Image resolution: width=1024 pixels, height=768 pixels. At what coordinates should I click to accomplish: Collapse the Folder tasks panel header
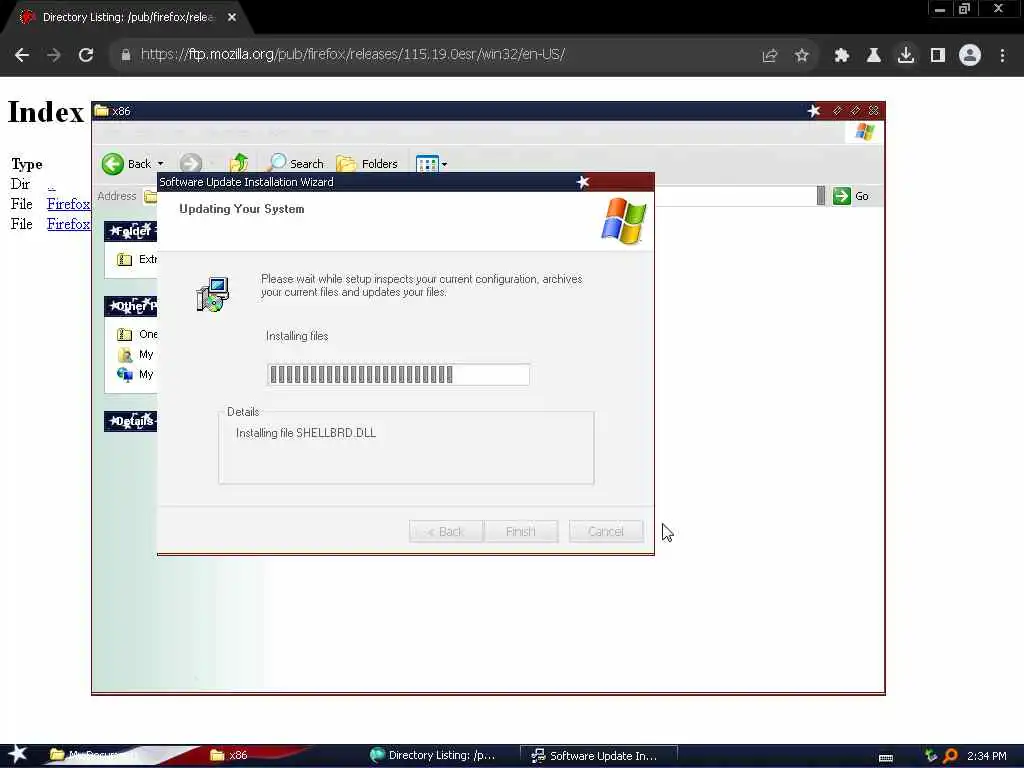pyautogui.click(x=131, y=231)
